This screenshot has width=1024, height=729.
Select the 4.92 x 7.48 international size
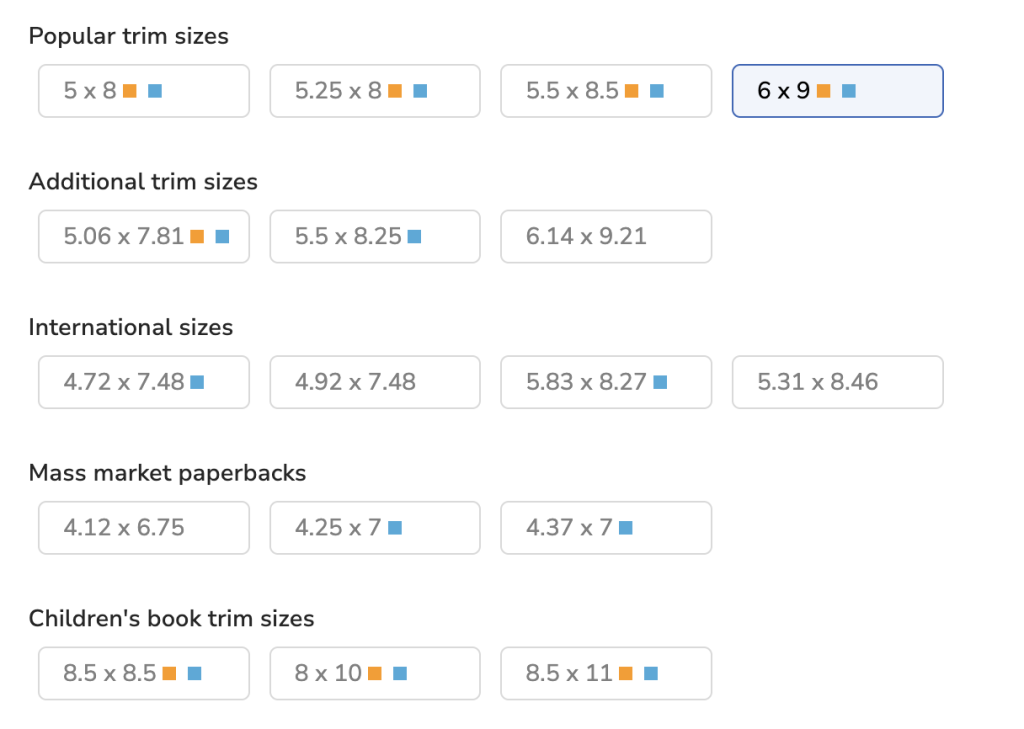(x=374, y=382)
